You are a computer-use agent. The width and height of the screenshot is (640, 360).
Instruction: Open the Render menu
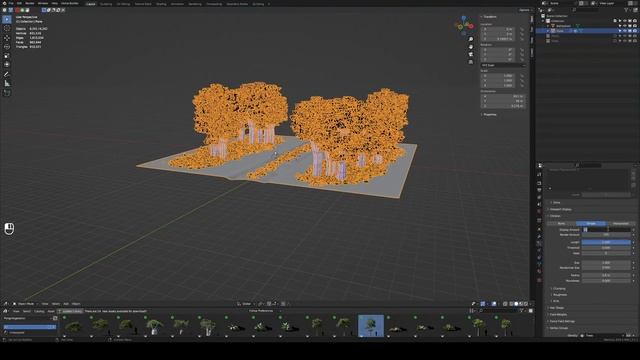coord(30,3)
